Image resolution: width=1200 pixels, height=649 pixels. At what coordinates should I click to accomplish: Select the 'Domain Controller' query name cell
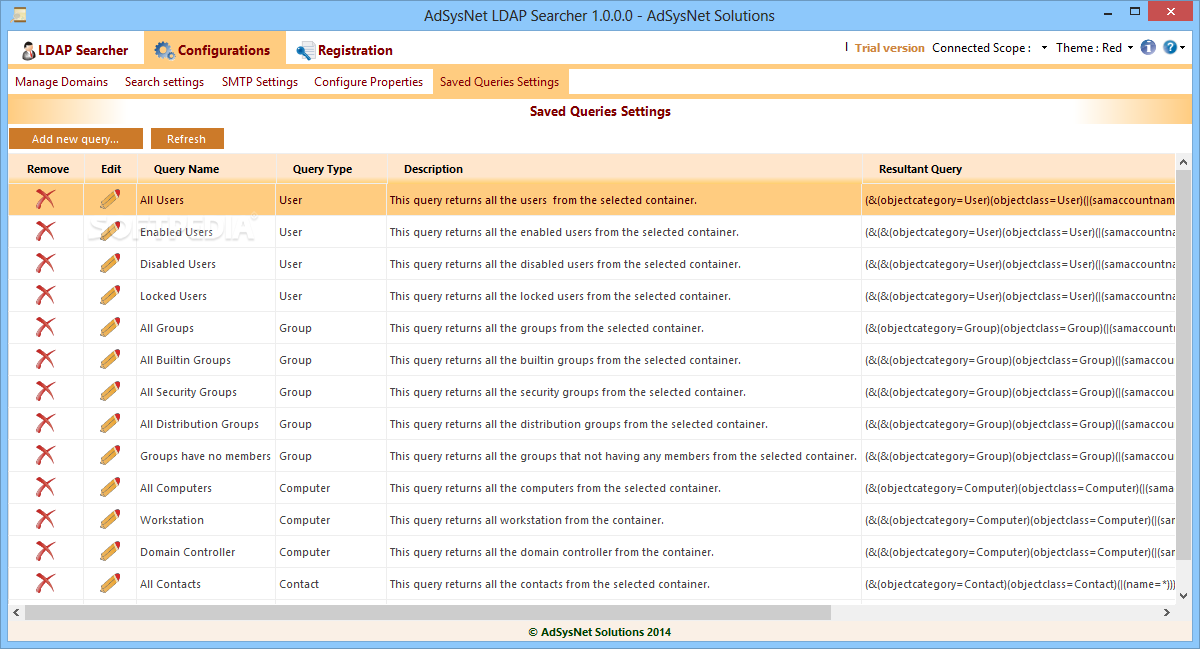(206, 552)
